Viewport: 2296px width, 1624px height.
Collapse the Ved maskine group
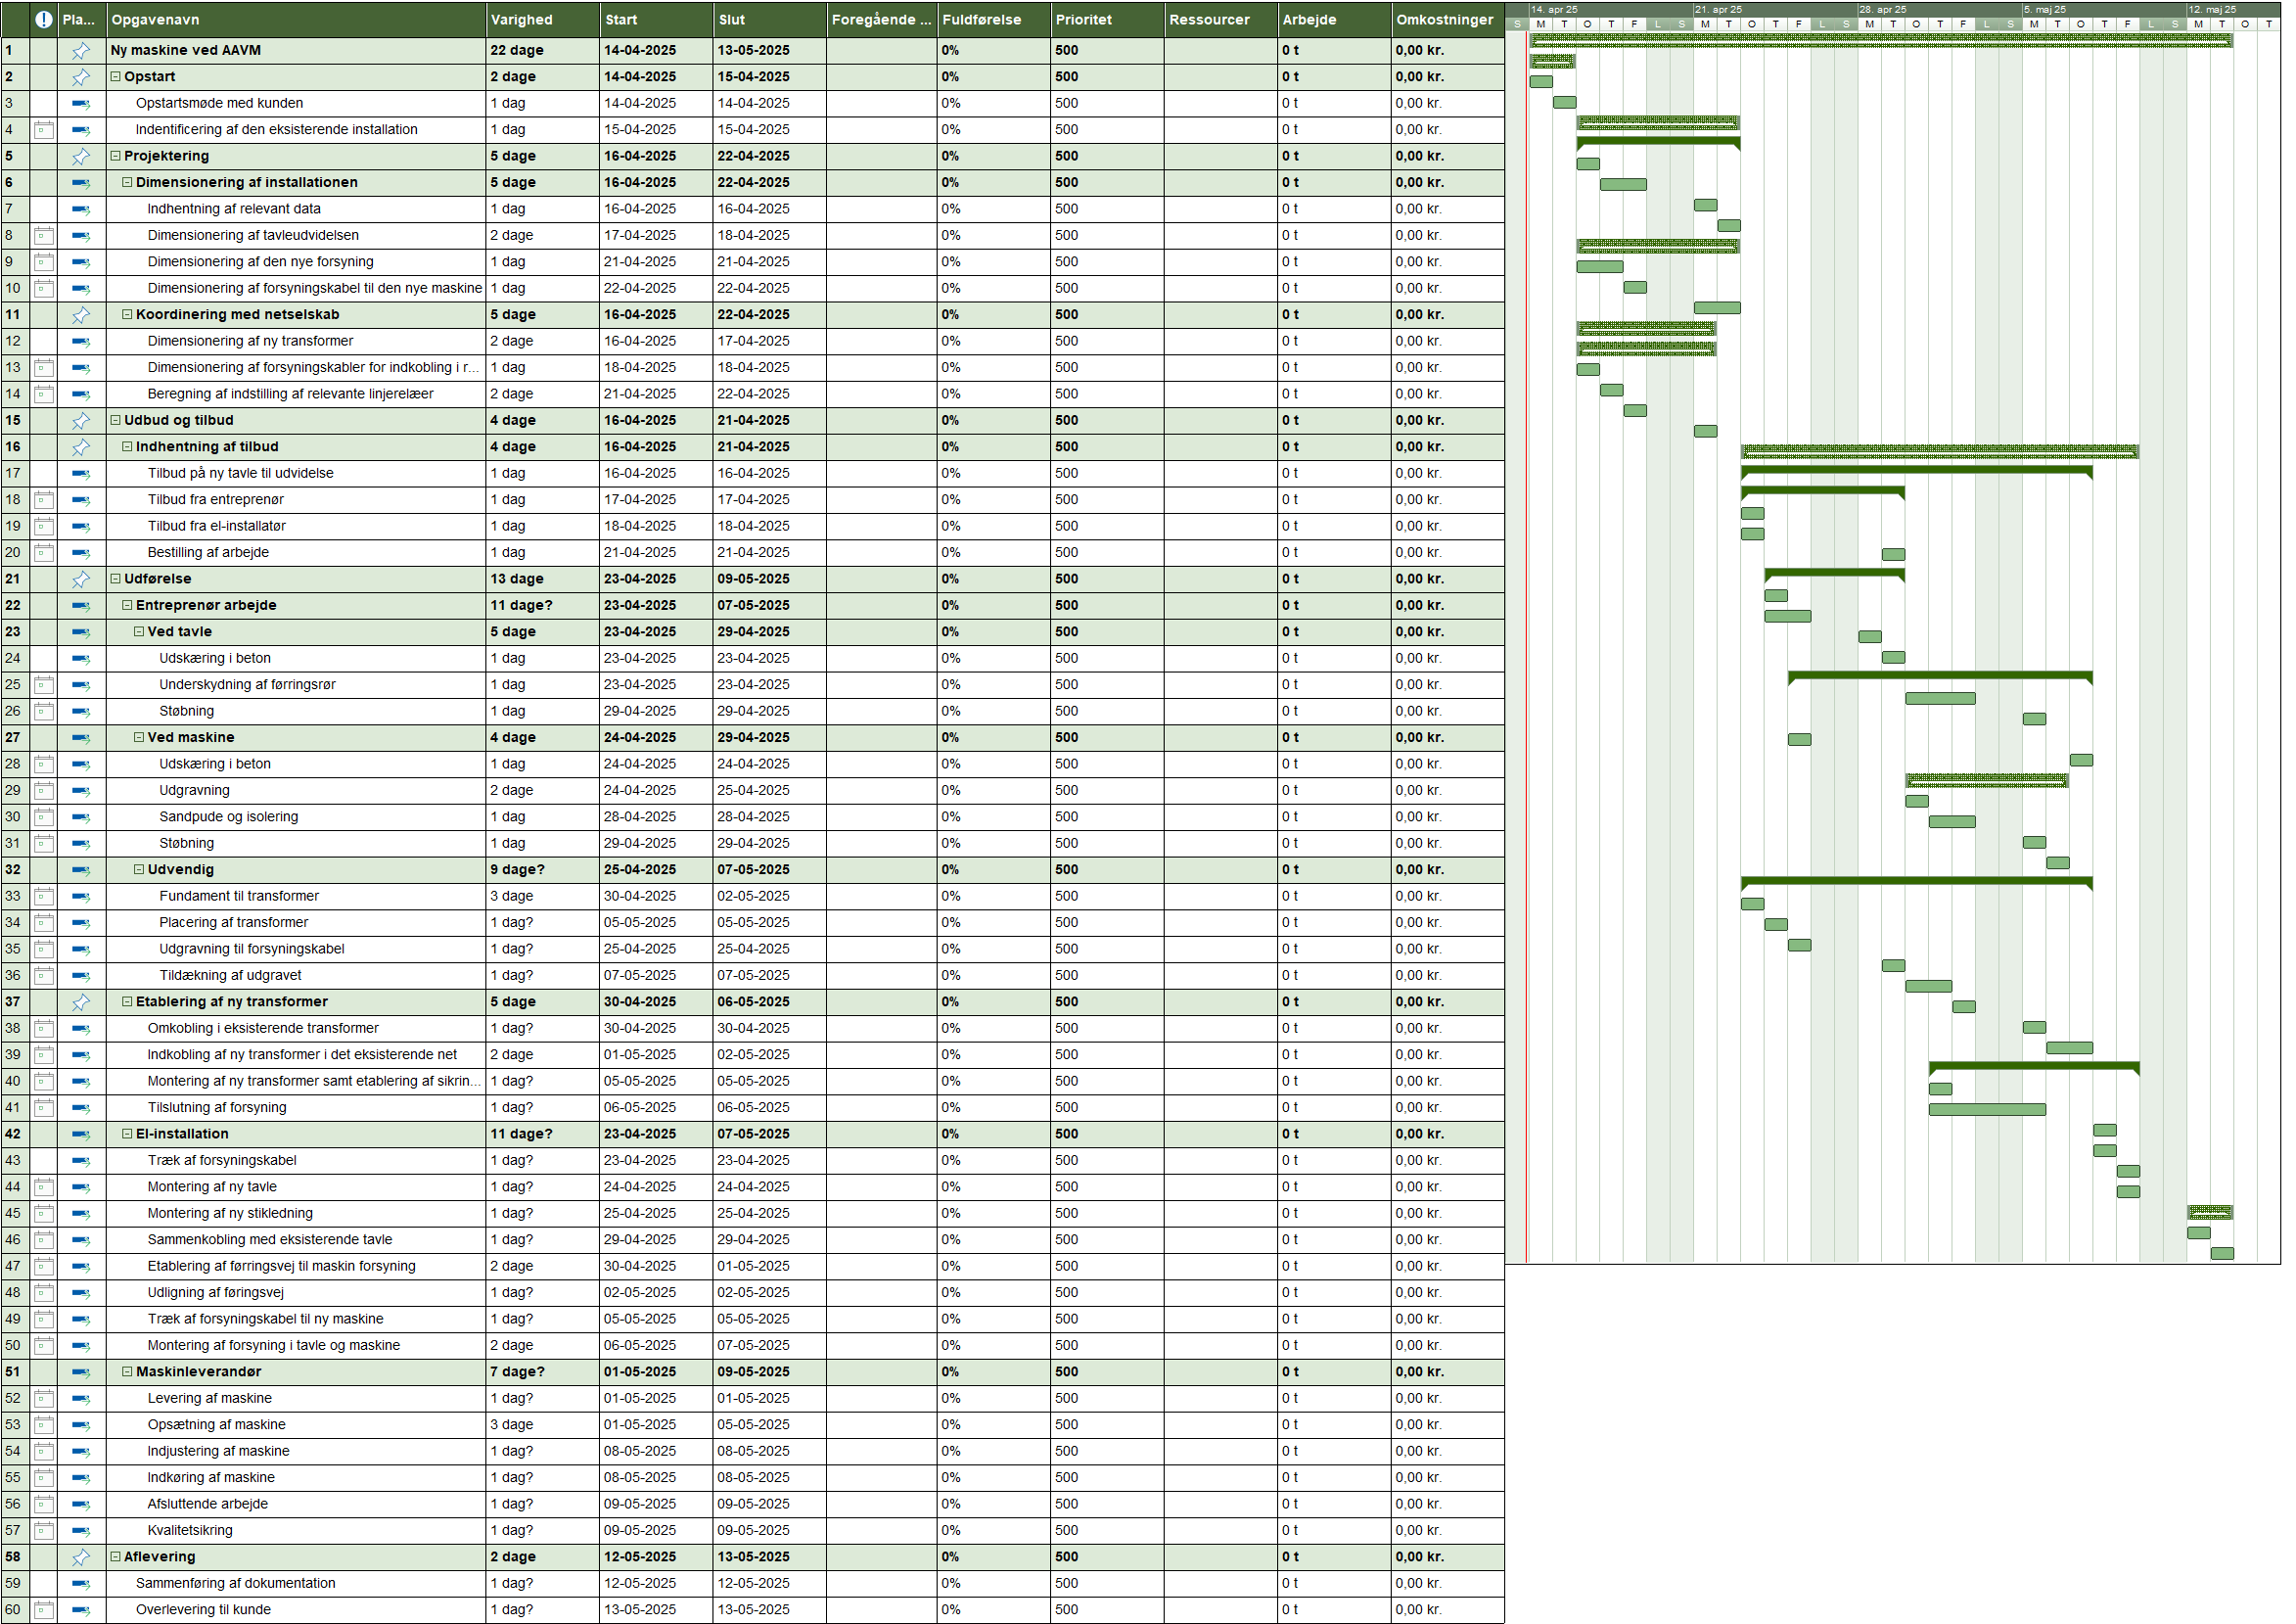139,738
